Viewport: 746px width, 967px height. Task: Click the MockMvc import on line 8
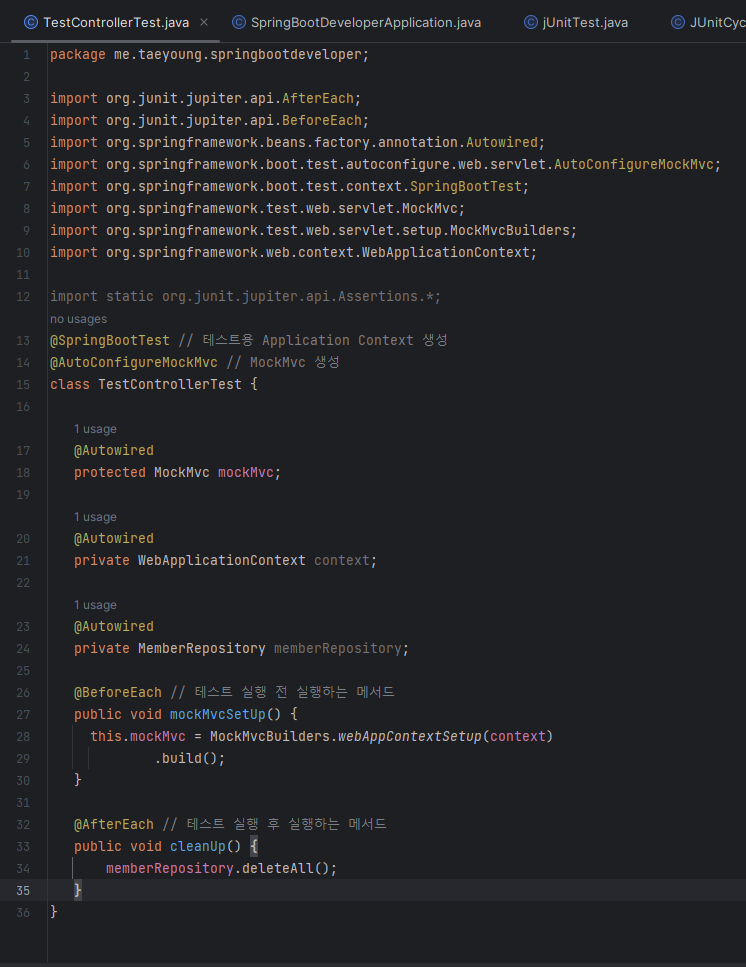click(x=258, y=208)
